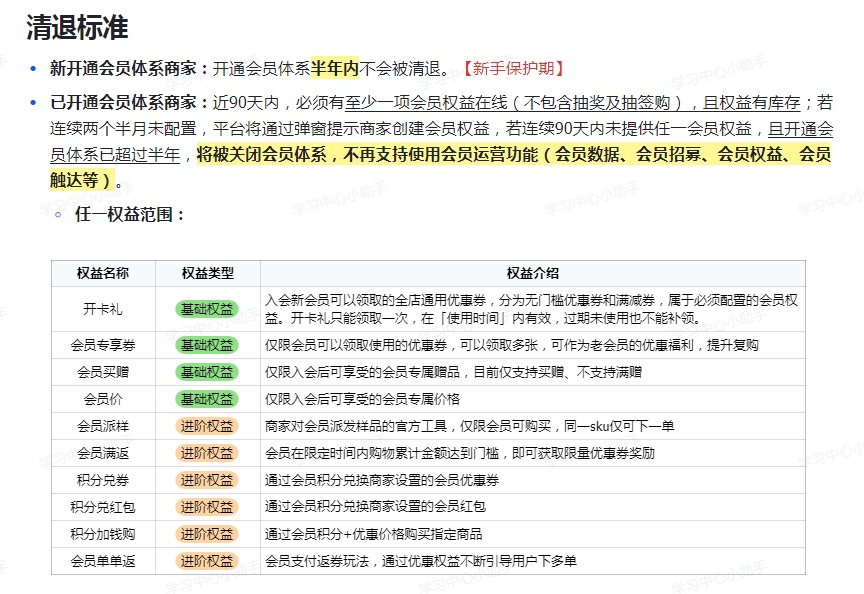
Task: Click 进阶权益 tag in 积分兑红包 row
Action: click(x=207, y=507)
